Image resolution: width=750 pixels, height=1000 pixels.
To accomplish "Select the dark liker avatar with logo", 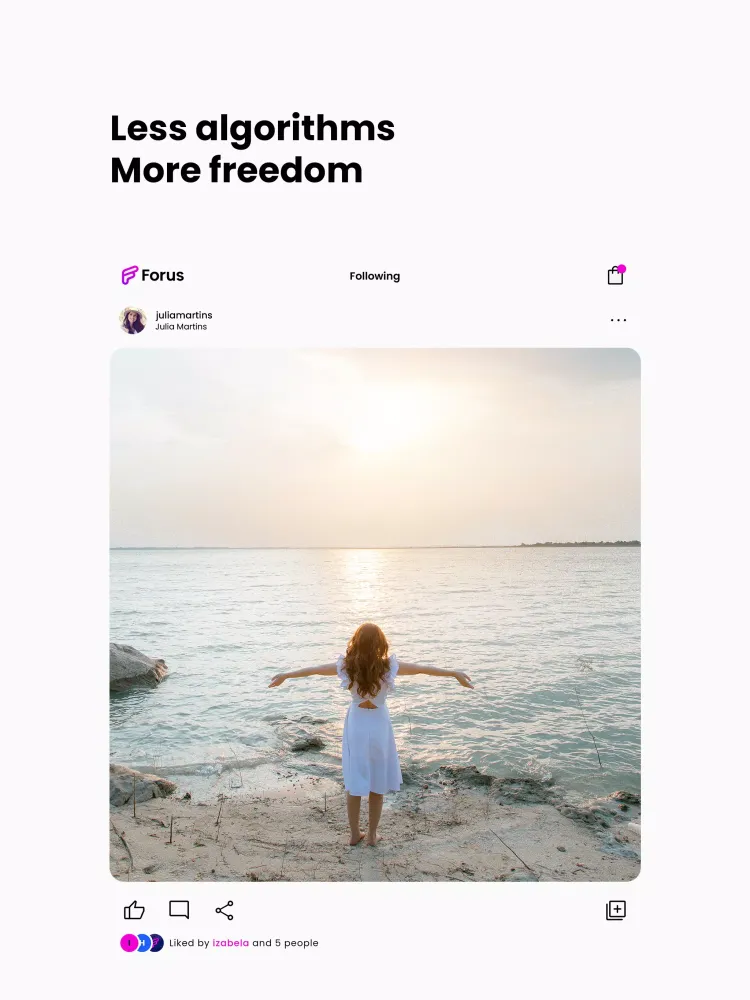I will (x=157, y=943).
